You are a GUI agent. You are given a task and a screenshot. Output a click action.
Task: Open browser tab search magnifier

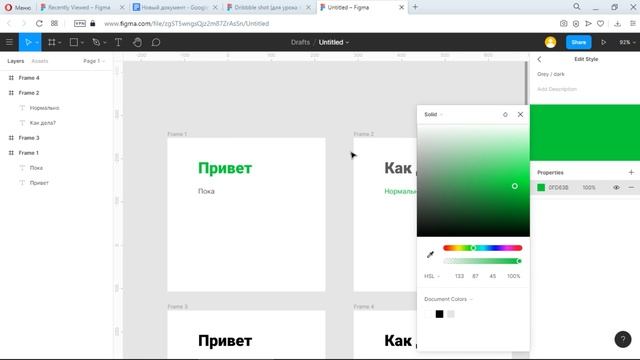(x=576, y=7)
